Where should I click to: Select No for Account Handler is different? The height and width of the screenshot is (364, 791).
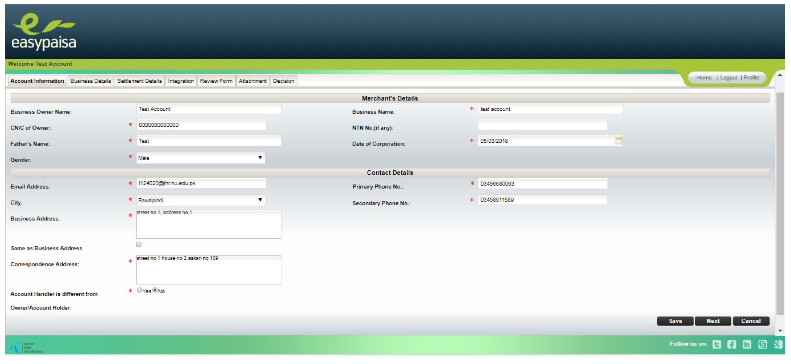155,290
